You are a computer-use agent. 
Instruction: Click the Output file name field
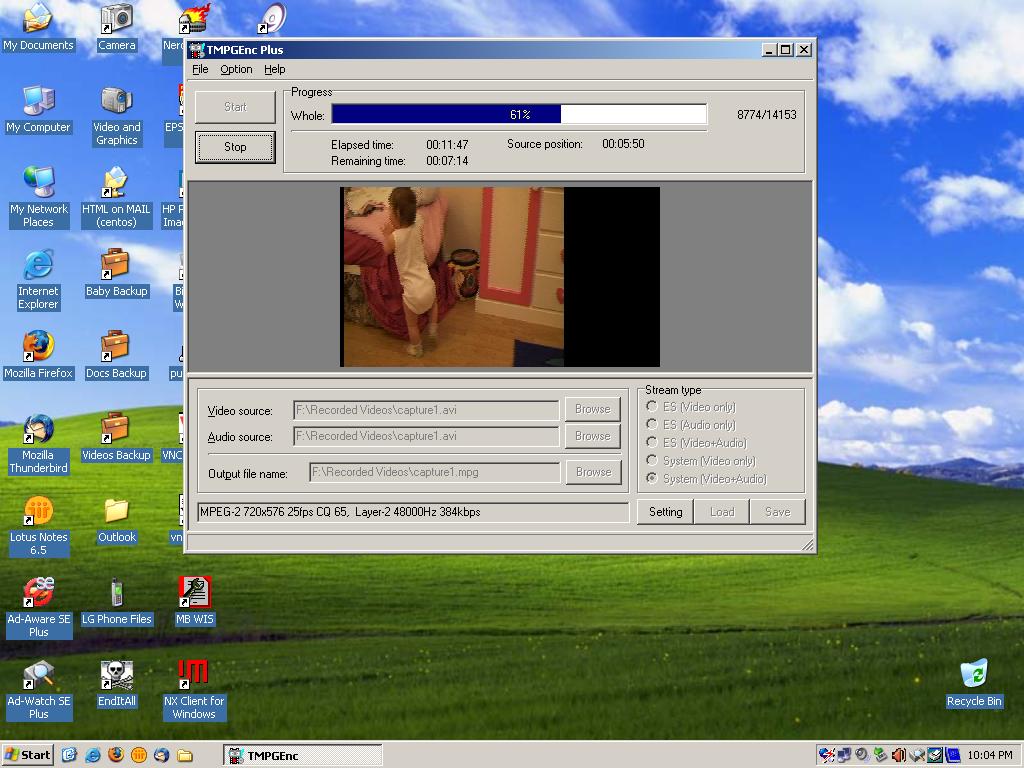click(434, 472)
